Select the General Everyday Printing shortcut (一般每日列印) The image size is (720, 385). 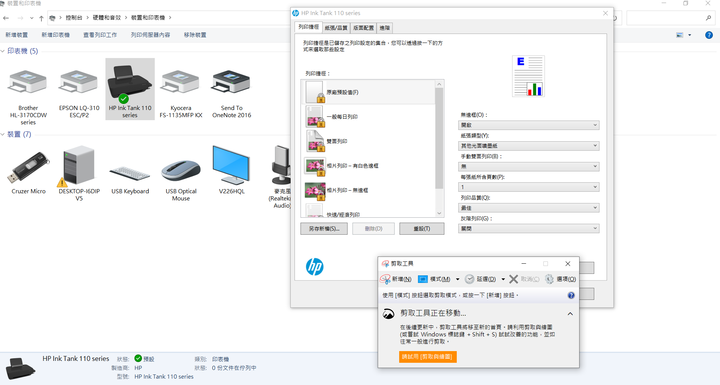coord(368,117)
